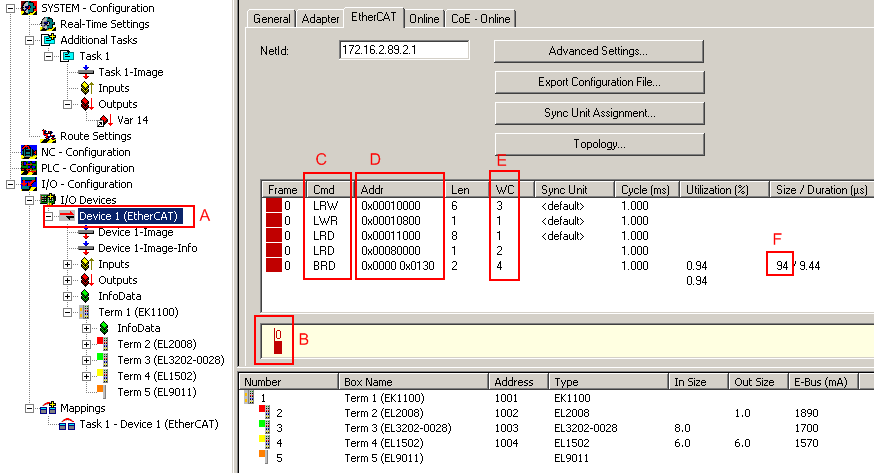Collapse the I/O - Configuration node

pyautogui.click(x=10, y=184)
